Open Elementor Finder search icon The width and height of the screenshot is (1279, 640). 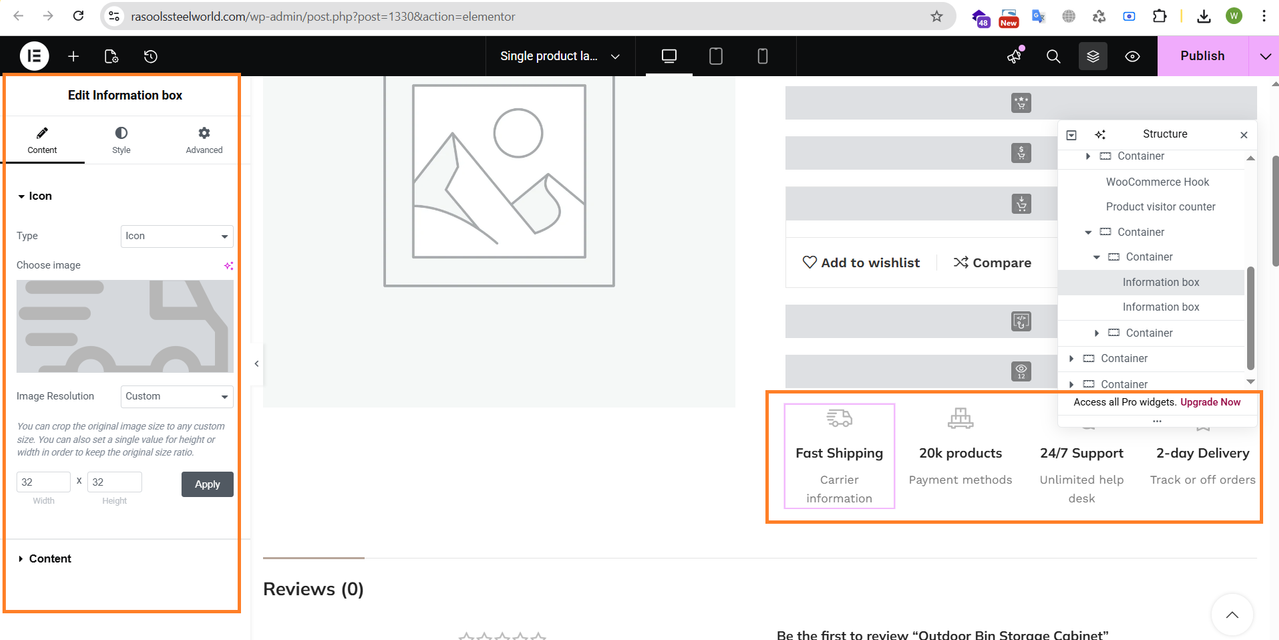click(1053, 57)
